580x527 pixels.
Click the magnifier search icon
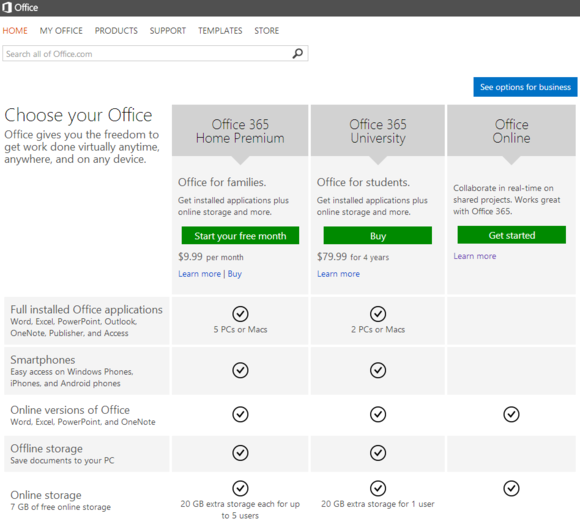pyautogui.click(x=298, y=54)
